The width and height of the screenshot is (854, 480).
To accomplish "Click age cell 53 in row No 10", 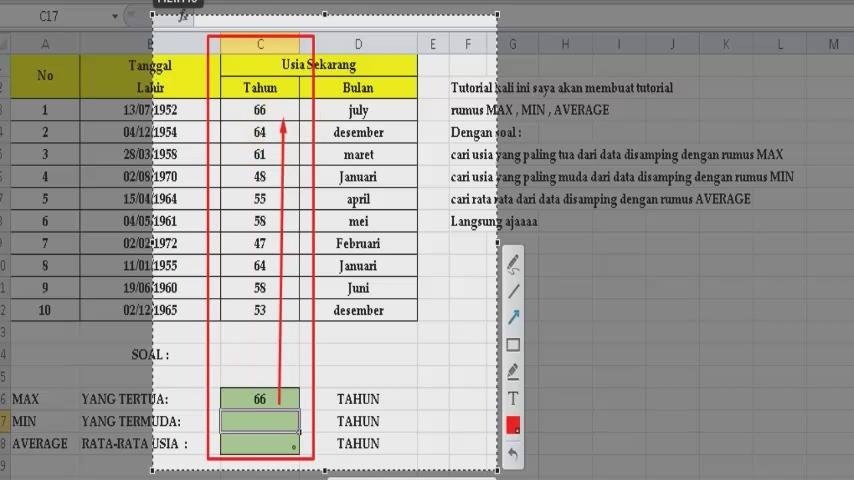I will tap(260, 310).
